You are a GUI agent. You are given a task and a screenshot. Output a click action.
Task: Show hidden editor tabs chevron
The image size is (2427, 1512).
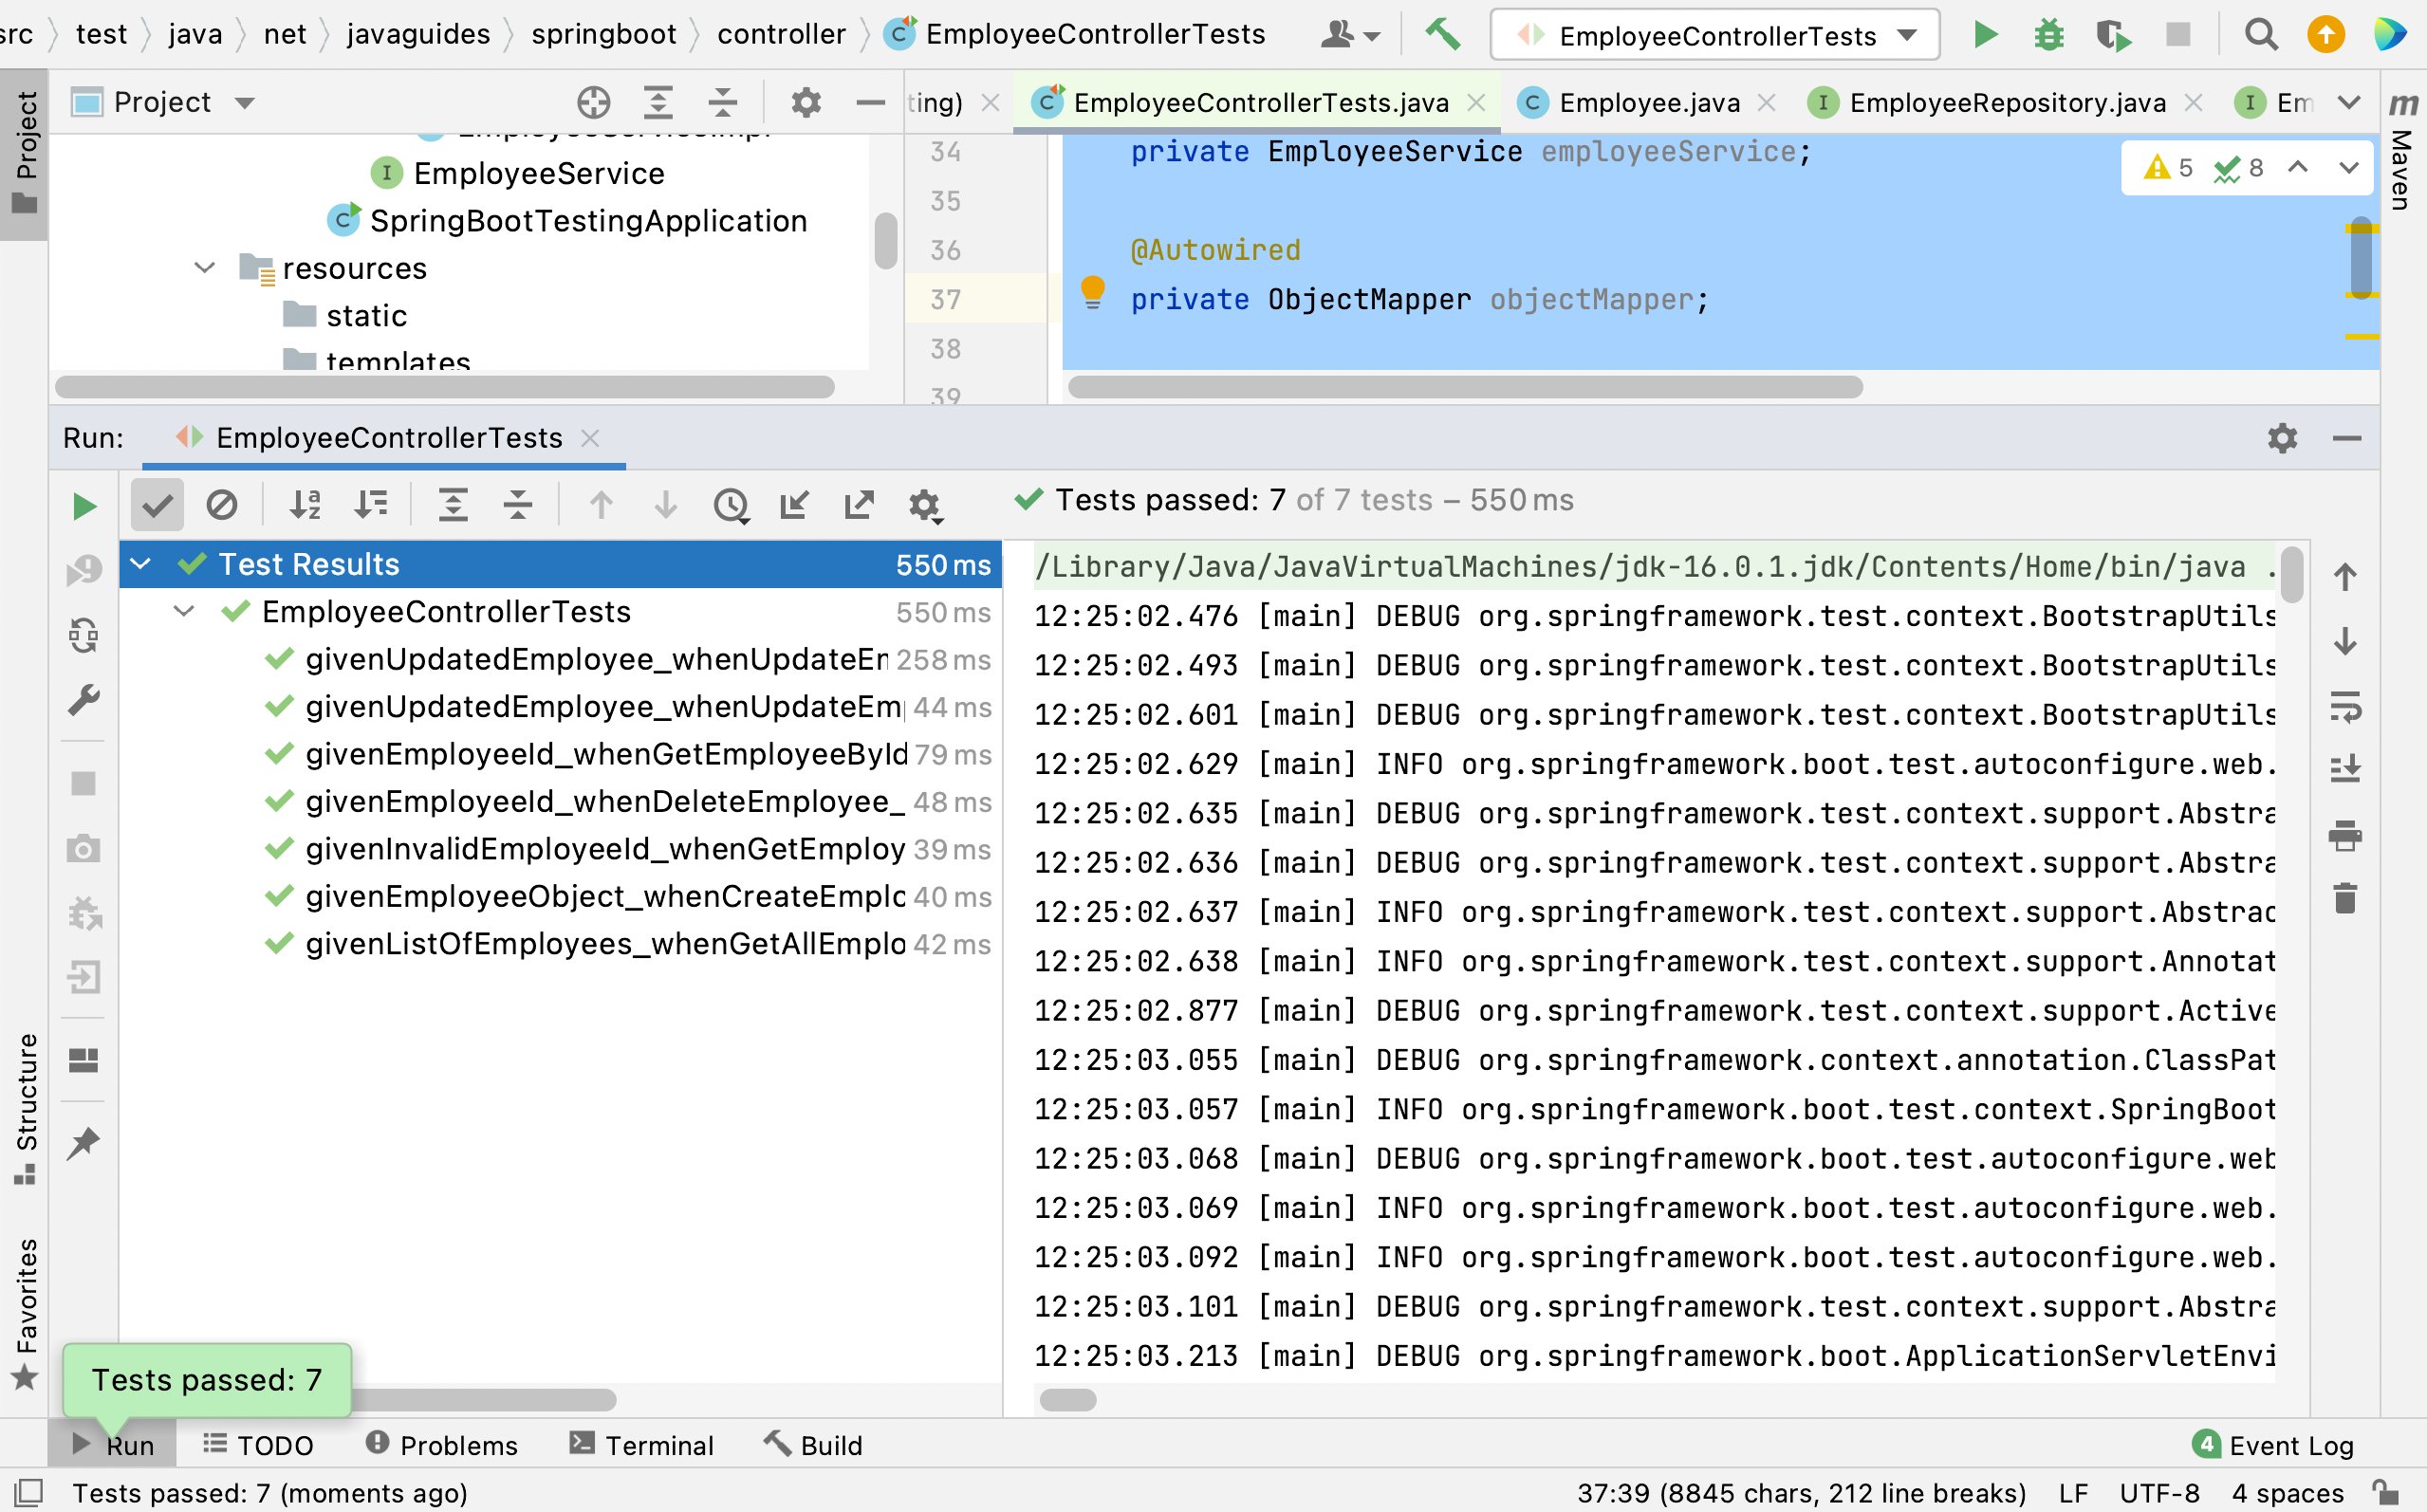[2349, 102]
